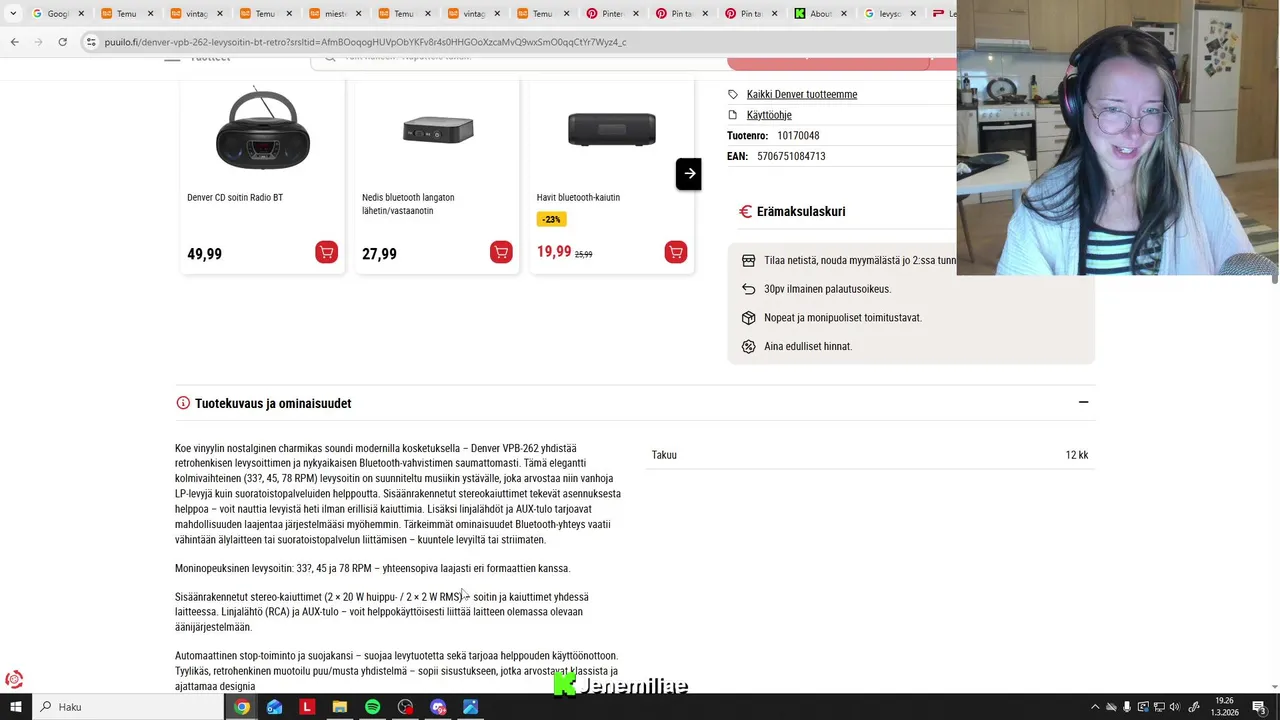The height and width of the screenshot is (720, 1280).
Task: Click the volume icon in system tray
Action: (x=1175, y=707)
